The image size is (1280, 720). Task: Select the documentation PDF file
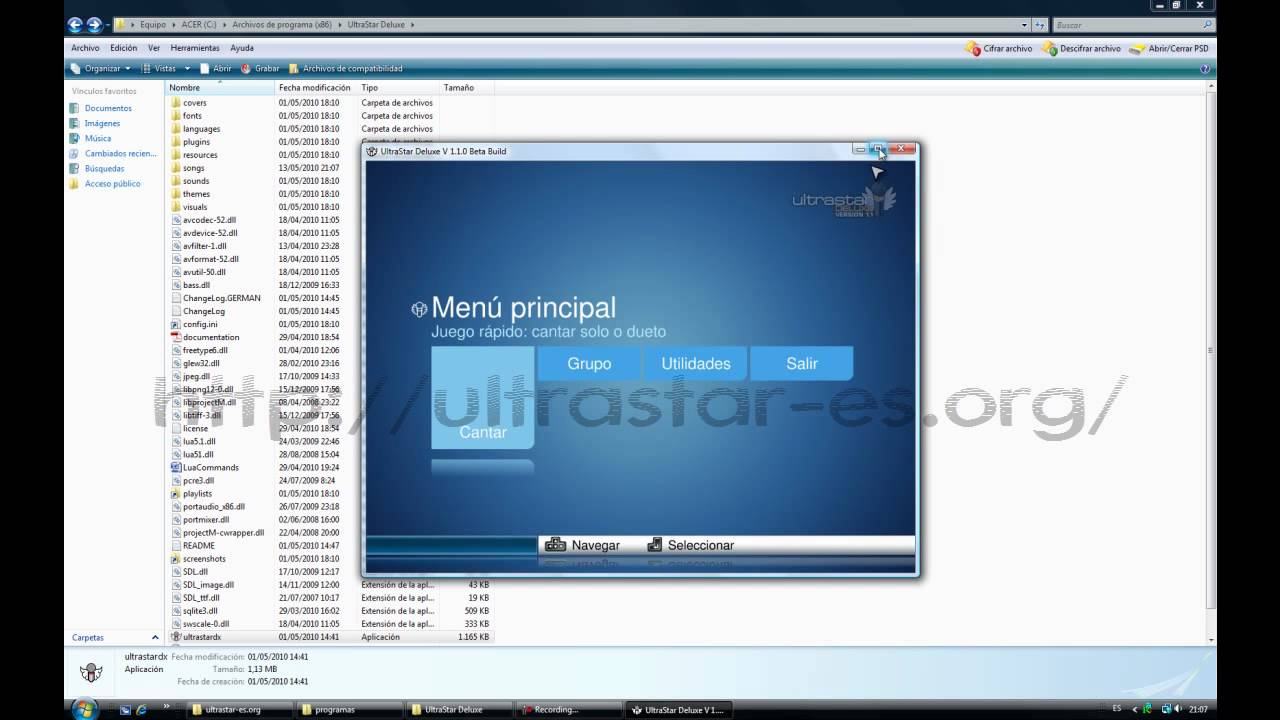(204, 337)
